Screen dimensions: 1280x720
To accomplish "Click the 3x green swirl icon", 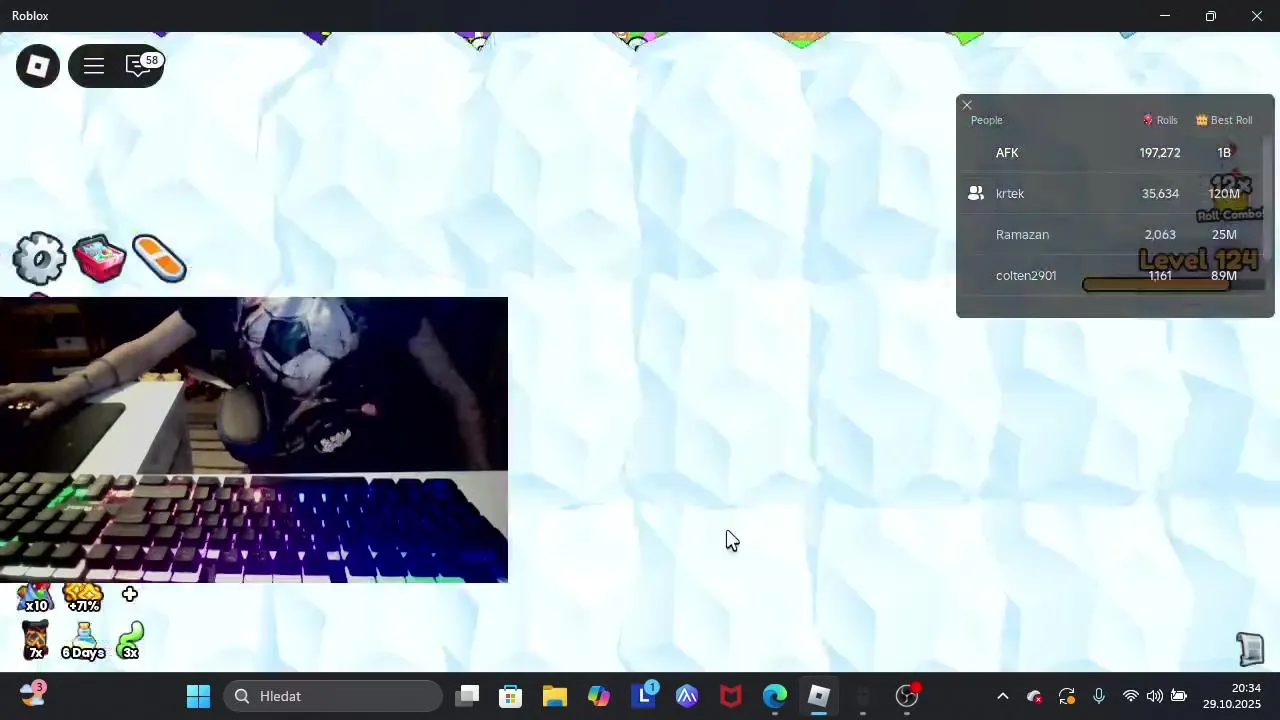I will click(x=130, y=640).
